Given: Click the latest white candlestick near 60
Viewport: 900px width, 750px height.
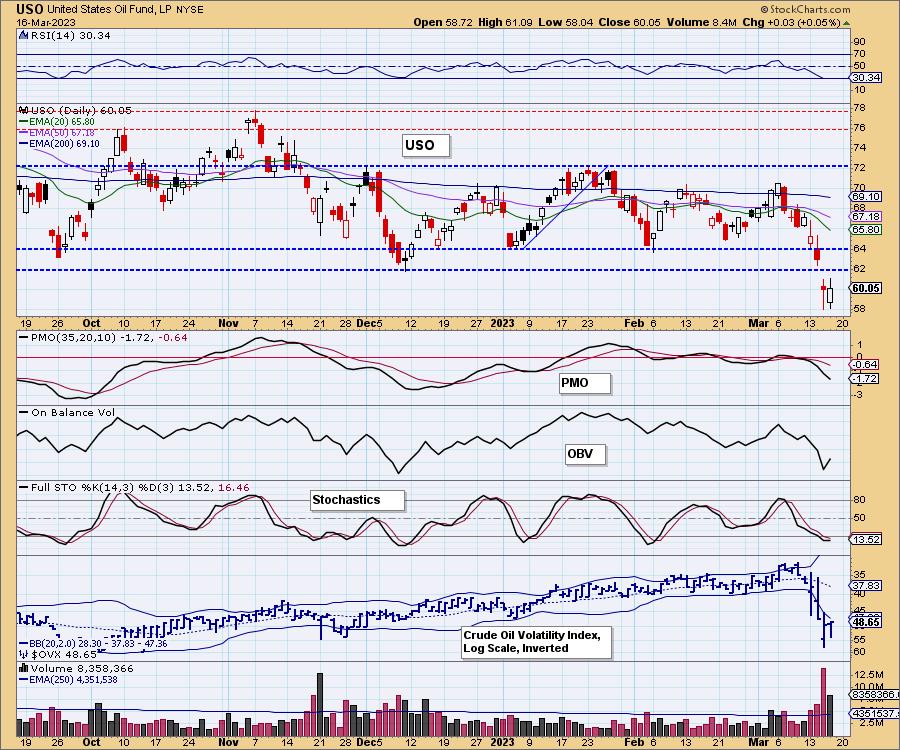Looking at the screenshot, I should (x=830, y=294).
